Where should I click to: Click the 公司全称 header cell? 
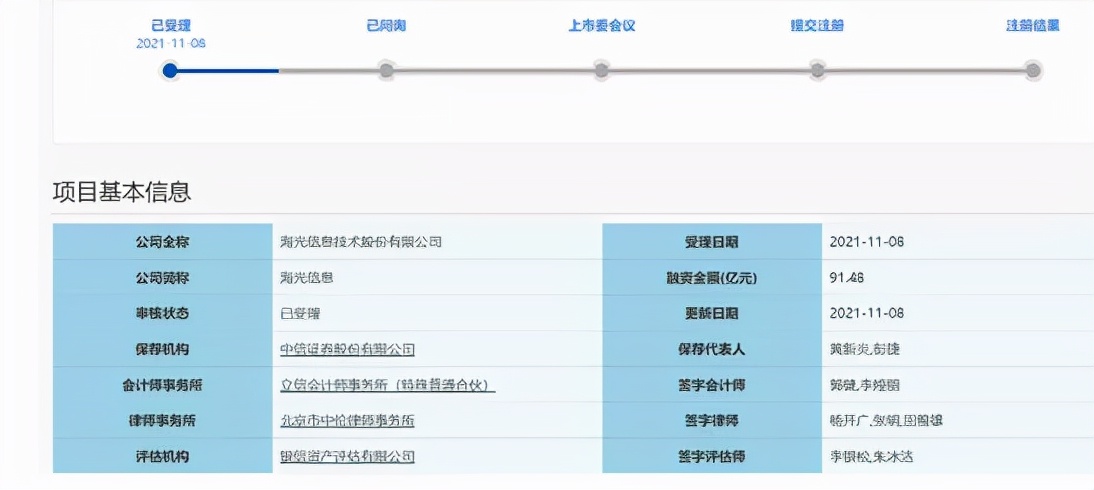tap(163, 242)
